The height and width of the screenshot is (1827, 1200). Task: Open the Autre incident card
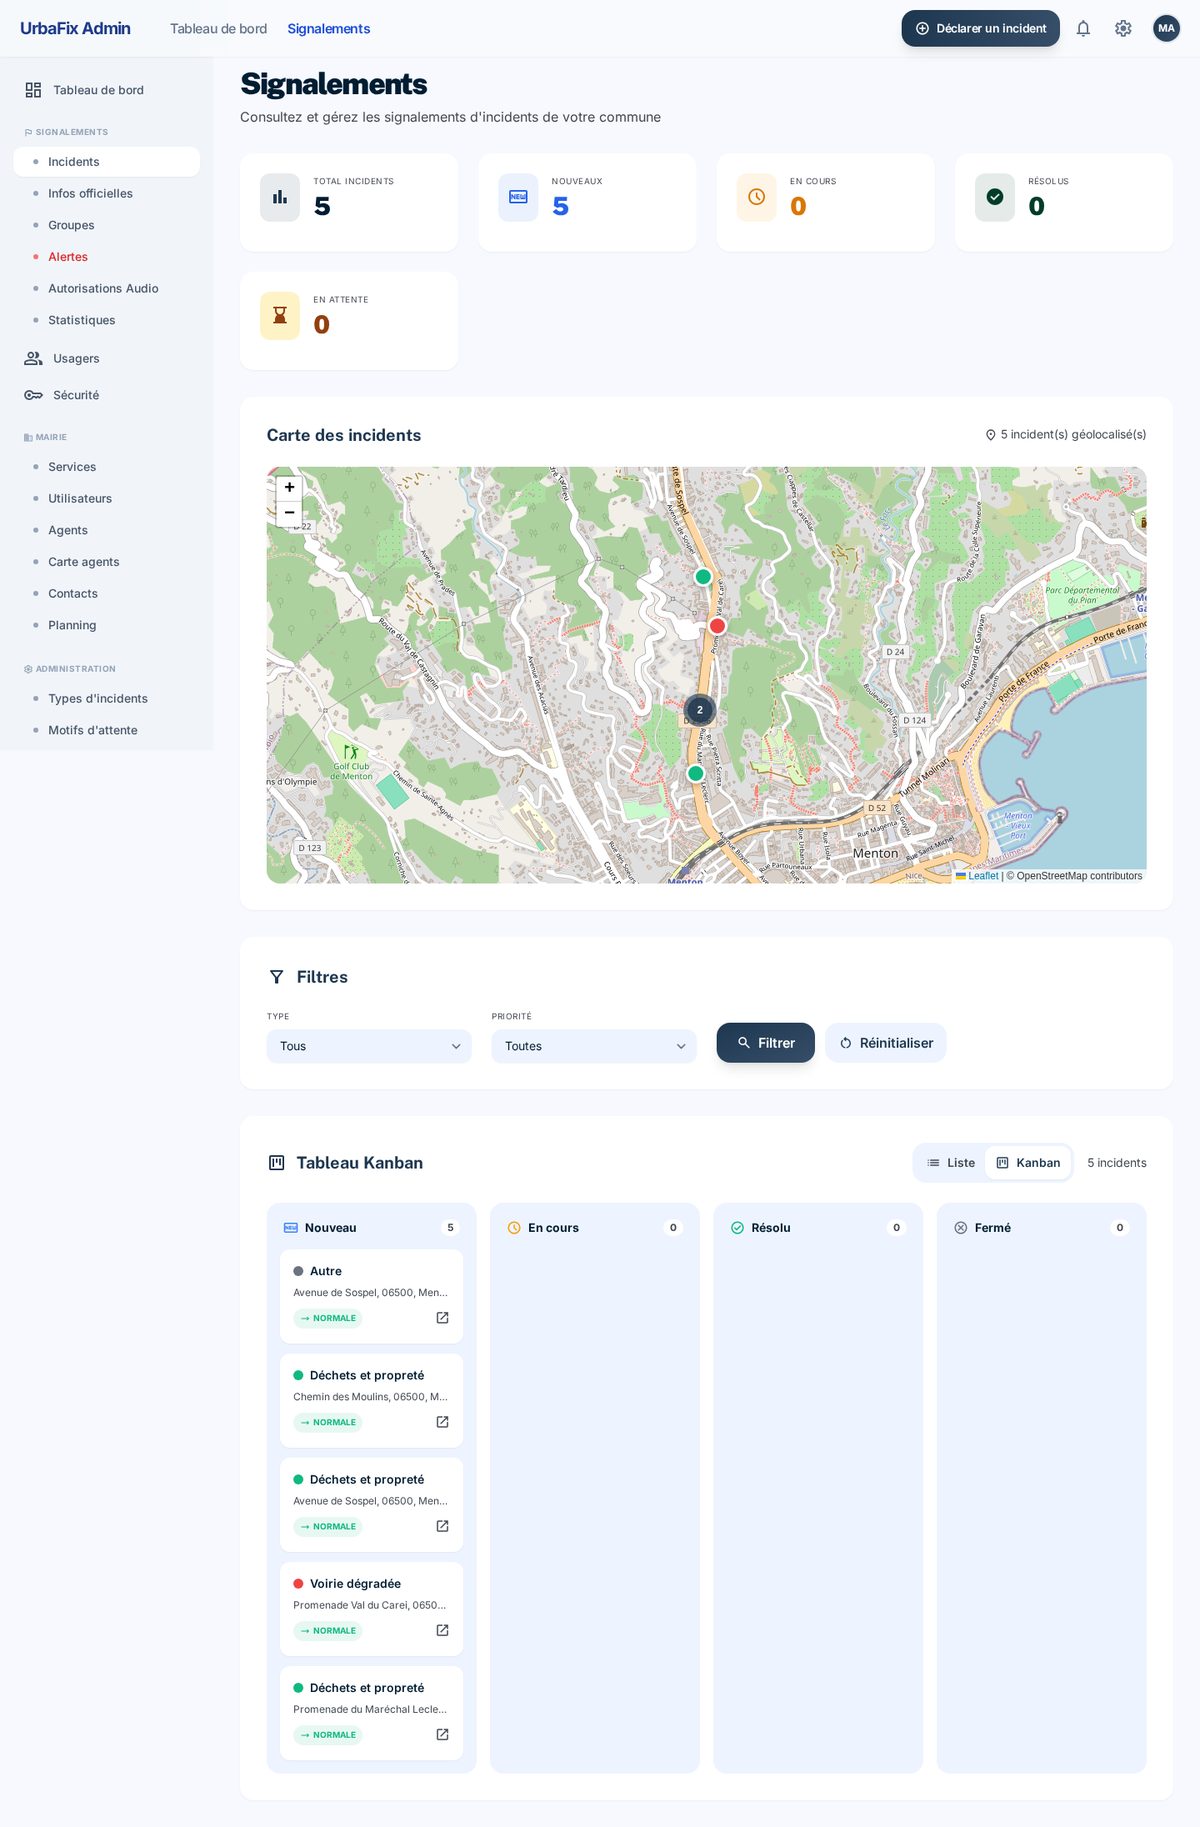(x=371, y=1296)
